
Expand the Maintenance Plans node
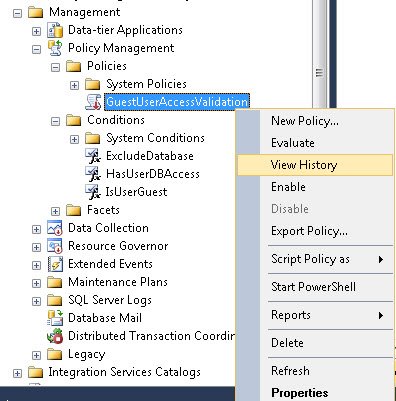click(36, 284)
